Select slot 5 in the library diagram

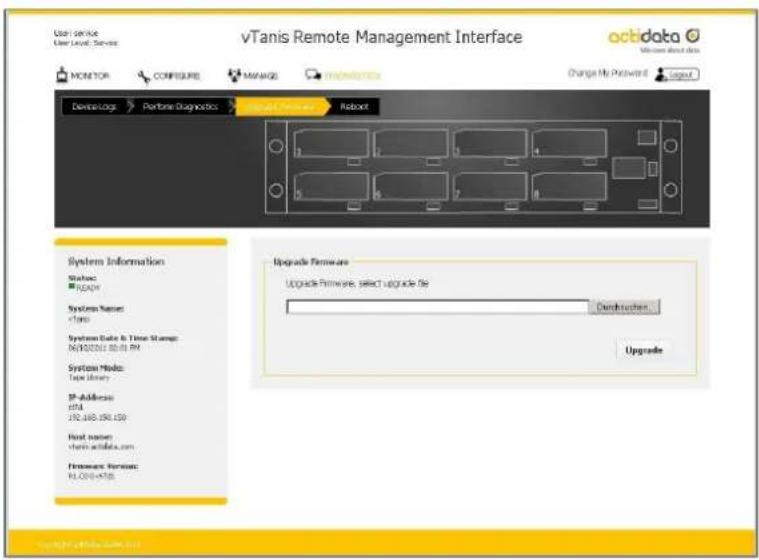pos(331,186)
